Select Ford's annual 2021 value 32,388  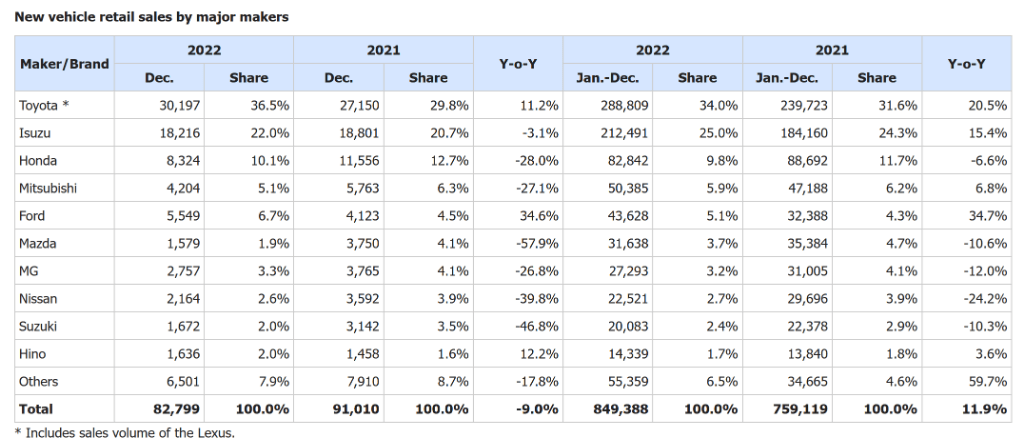[x=807, y=215]
